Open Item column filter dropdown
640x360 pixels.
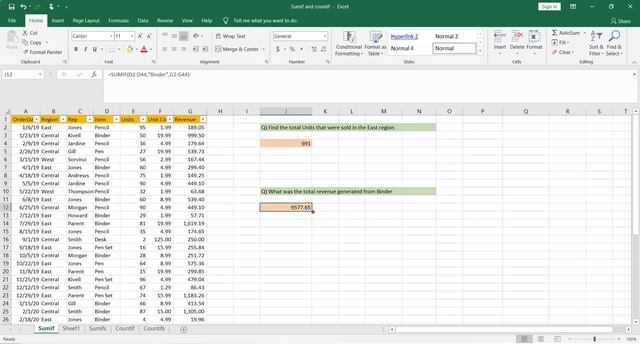tap(116, 120)
